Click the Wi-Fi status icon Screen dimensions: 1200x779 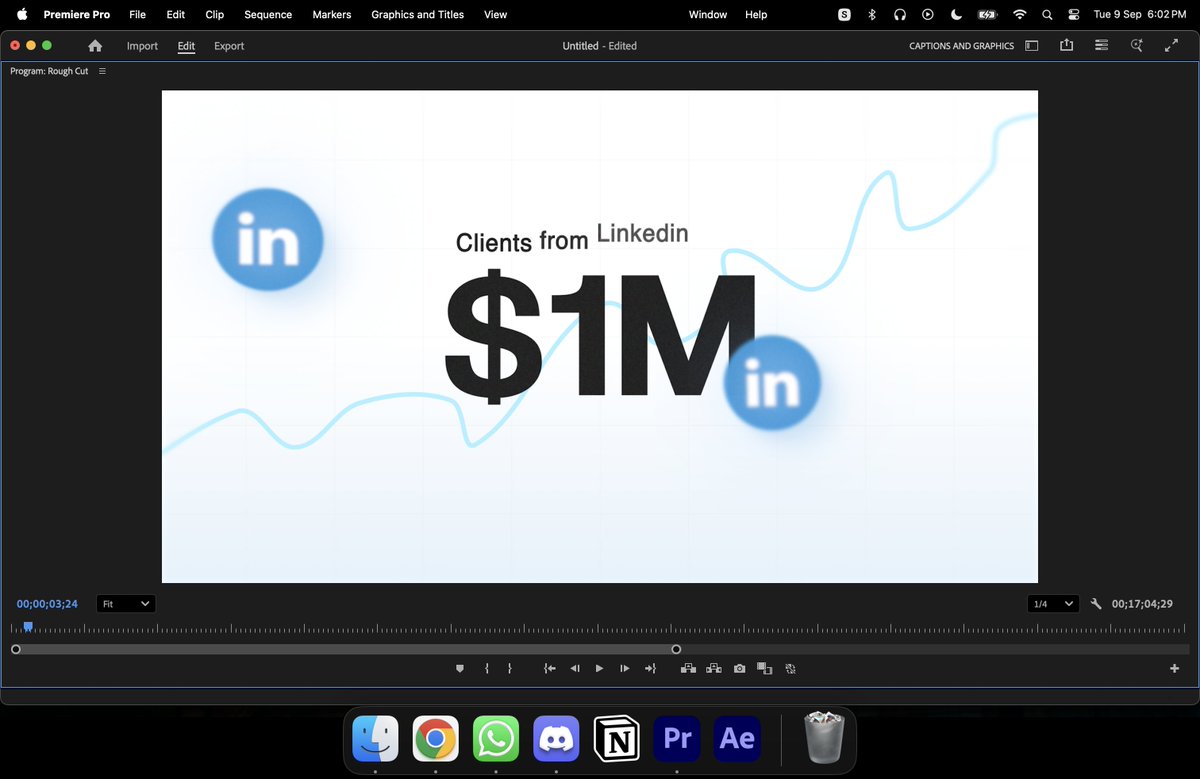click(1020, 15)
